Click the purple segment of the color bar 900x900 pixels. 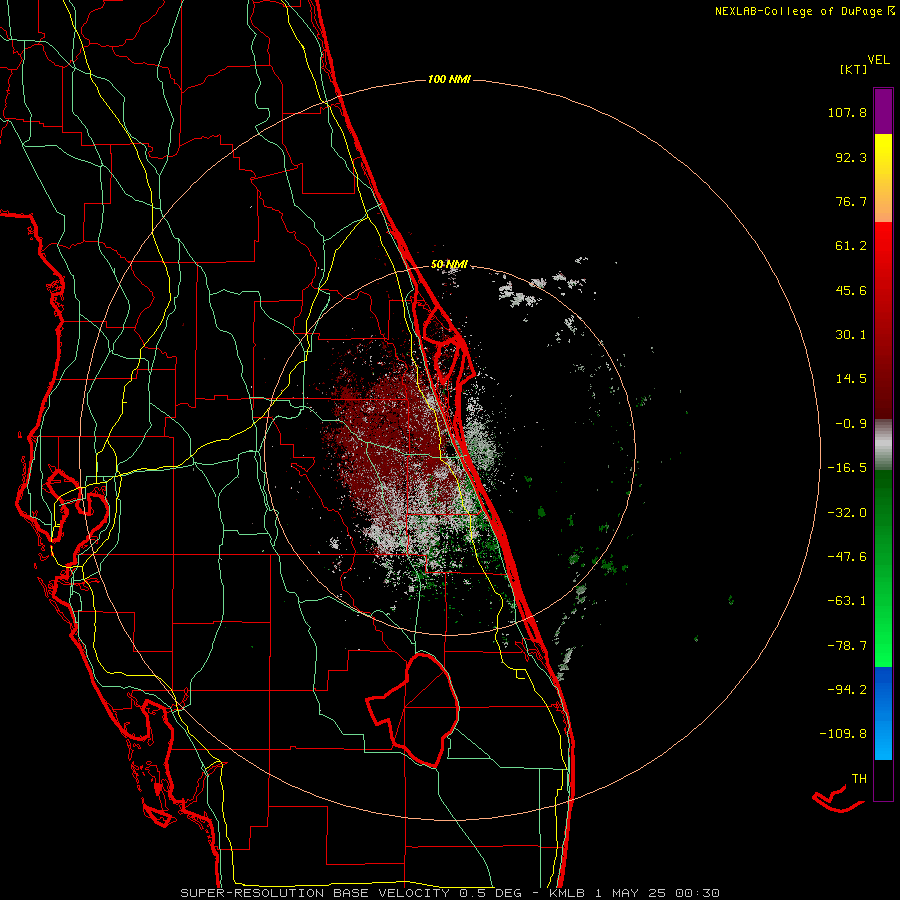[883, 112]
